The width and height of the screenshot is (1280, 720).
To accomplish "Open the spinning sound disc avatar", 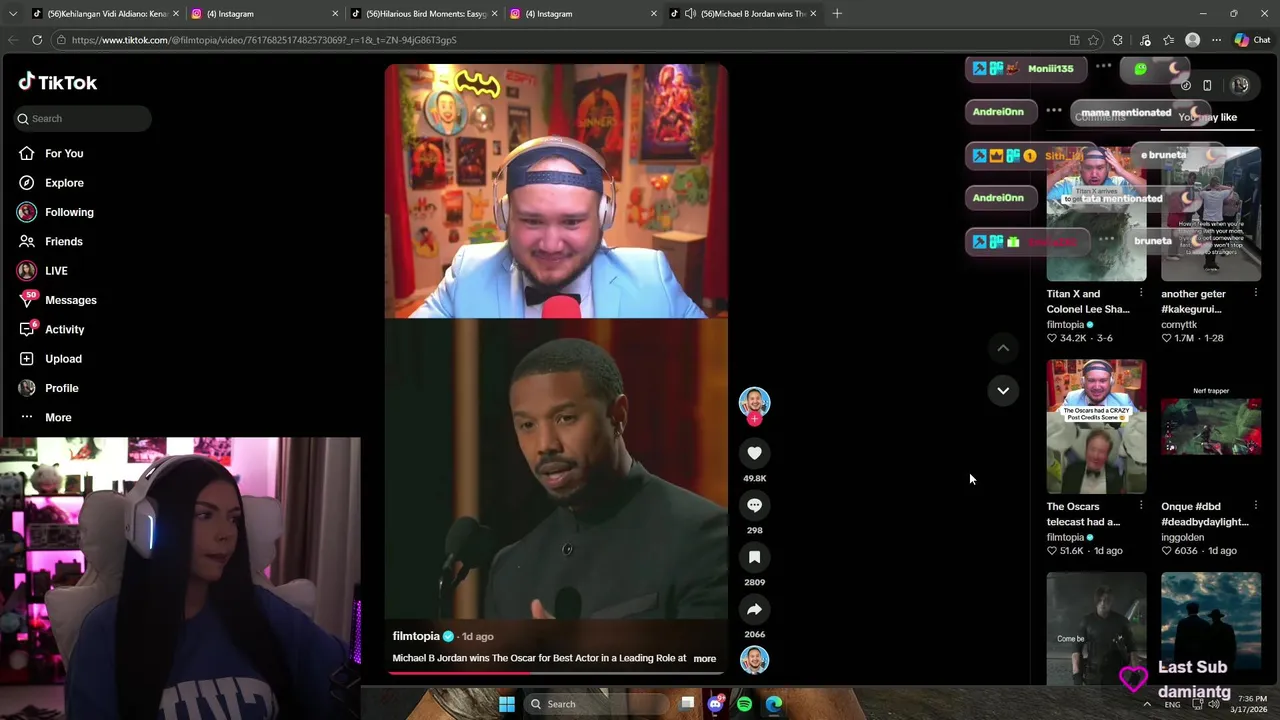I will click(x=754, y=659).
